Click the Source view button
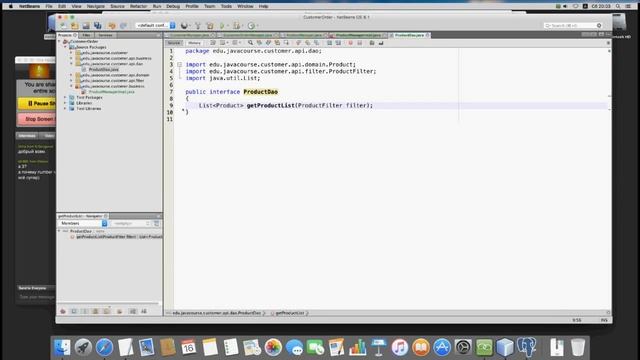 point(174,43)
